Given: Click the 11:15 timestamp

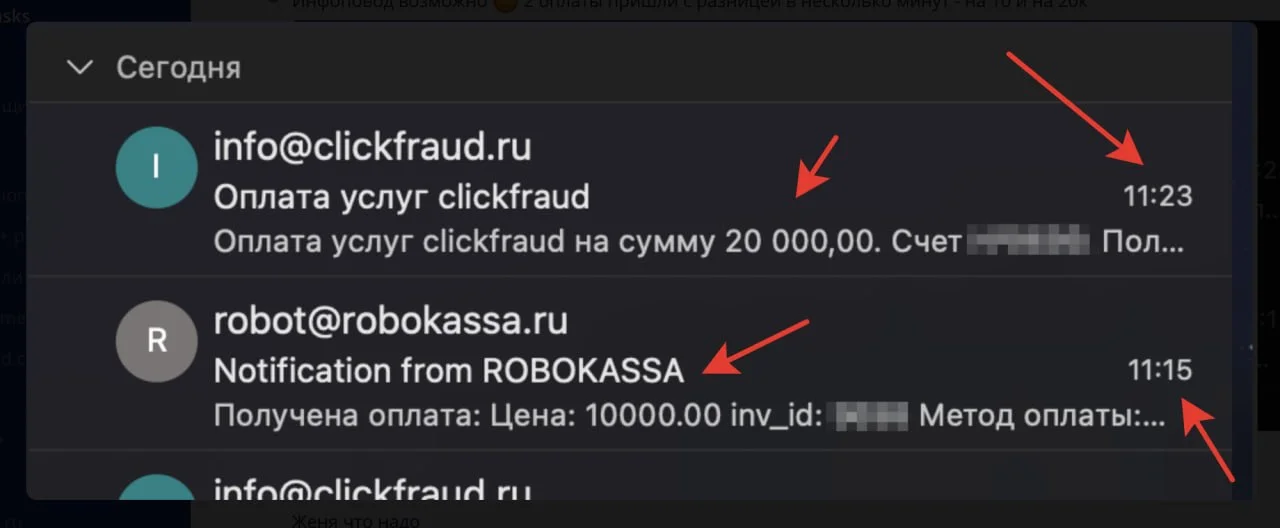Looking at the screenshot, I should (1160, 371).
